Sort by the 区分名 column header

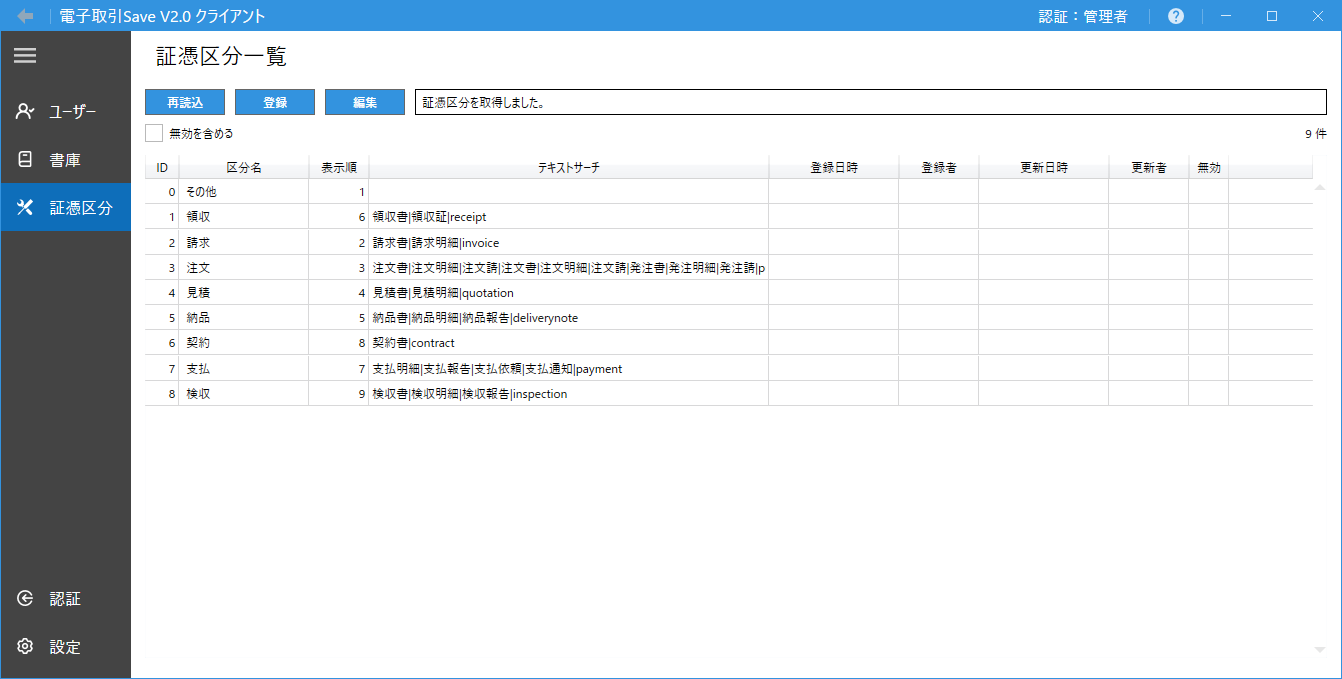[243, 168]
